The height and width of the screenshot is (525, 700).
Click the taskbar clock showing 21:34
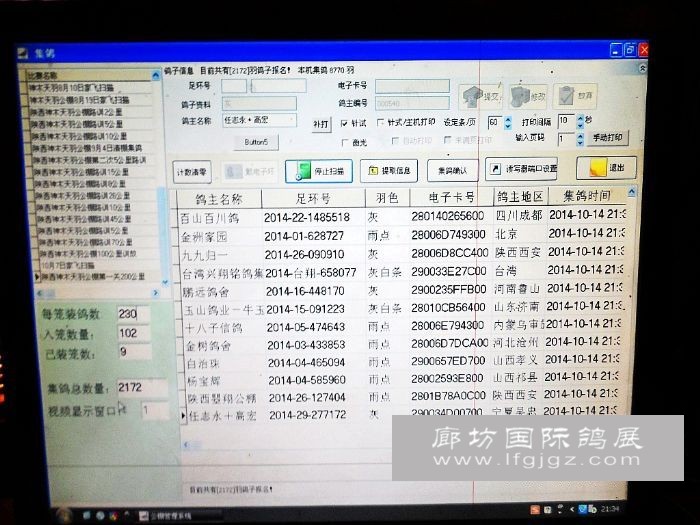coord(610,508)
